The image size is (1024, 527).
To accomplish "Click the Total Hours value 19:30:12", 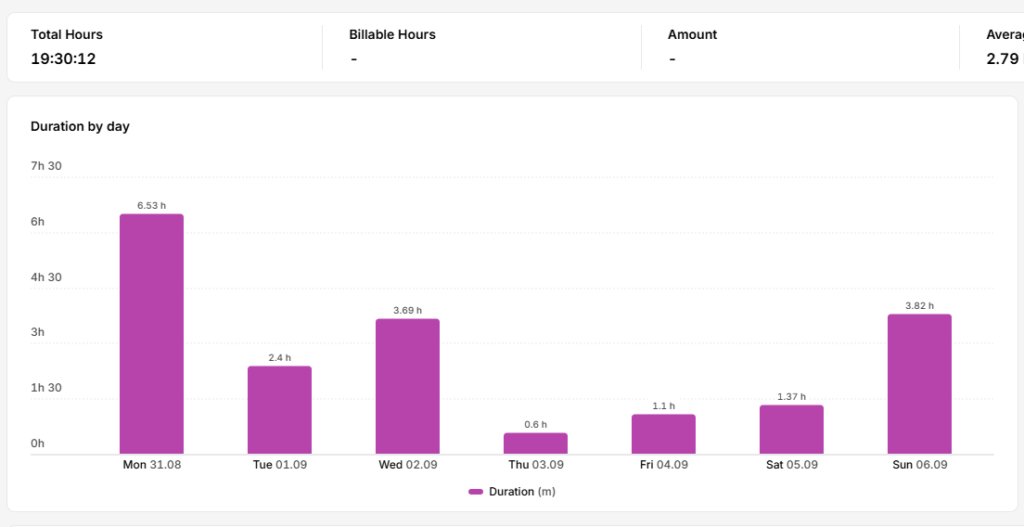I will (63, 59).
